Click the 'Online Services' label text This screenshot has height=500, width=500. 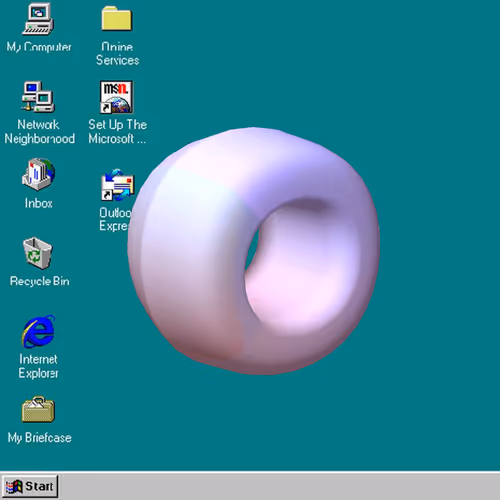pos(117,53)
